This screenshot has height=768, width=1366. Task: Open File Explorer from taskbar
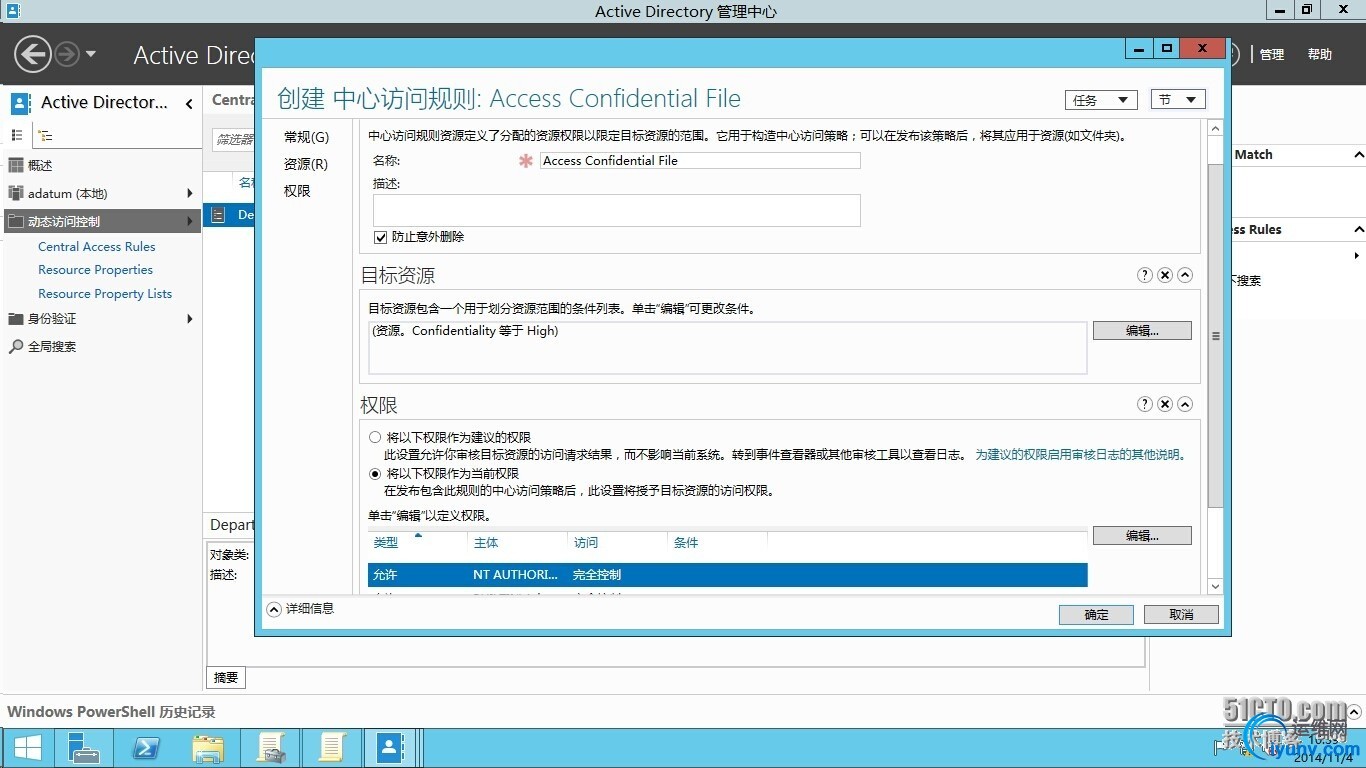click(208, 748)
